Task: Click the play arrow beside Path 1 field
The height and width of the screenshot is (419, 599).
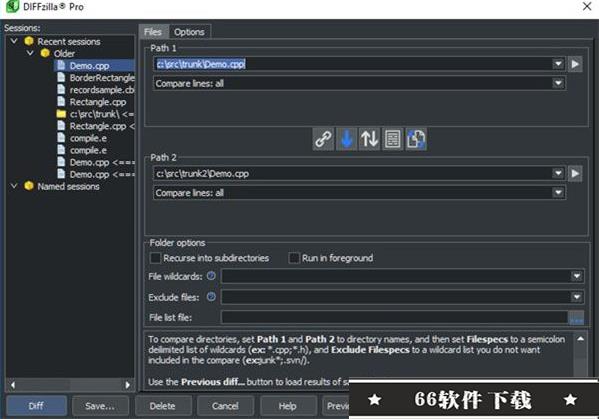Action: point(575,64)
